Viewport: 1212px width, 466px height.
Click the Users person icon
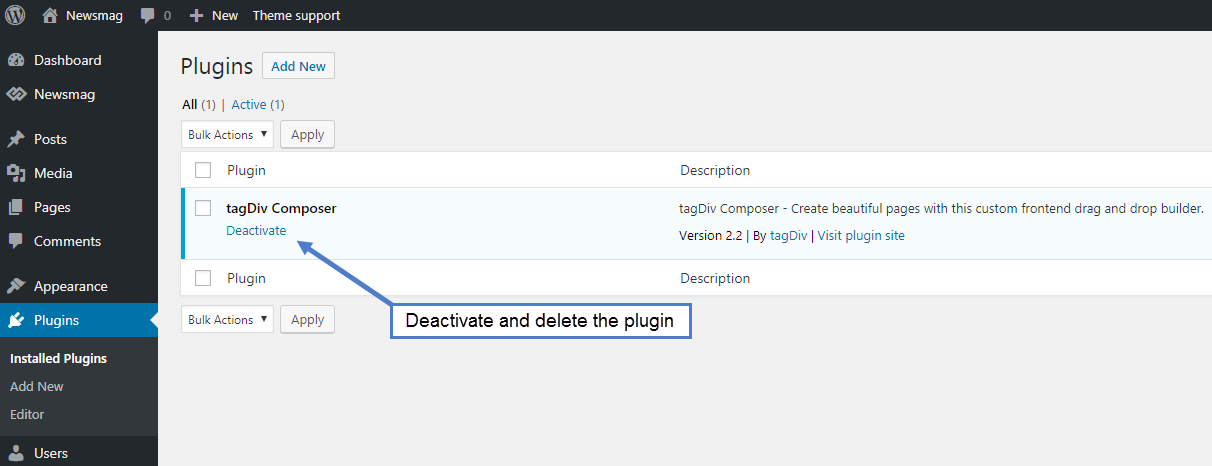pyautogui.click(x=16, y=453)
